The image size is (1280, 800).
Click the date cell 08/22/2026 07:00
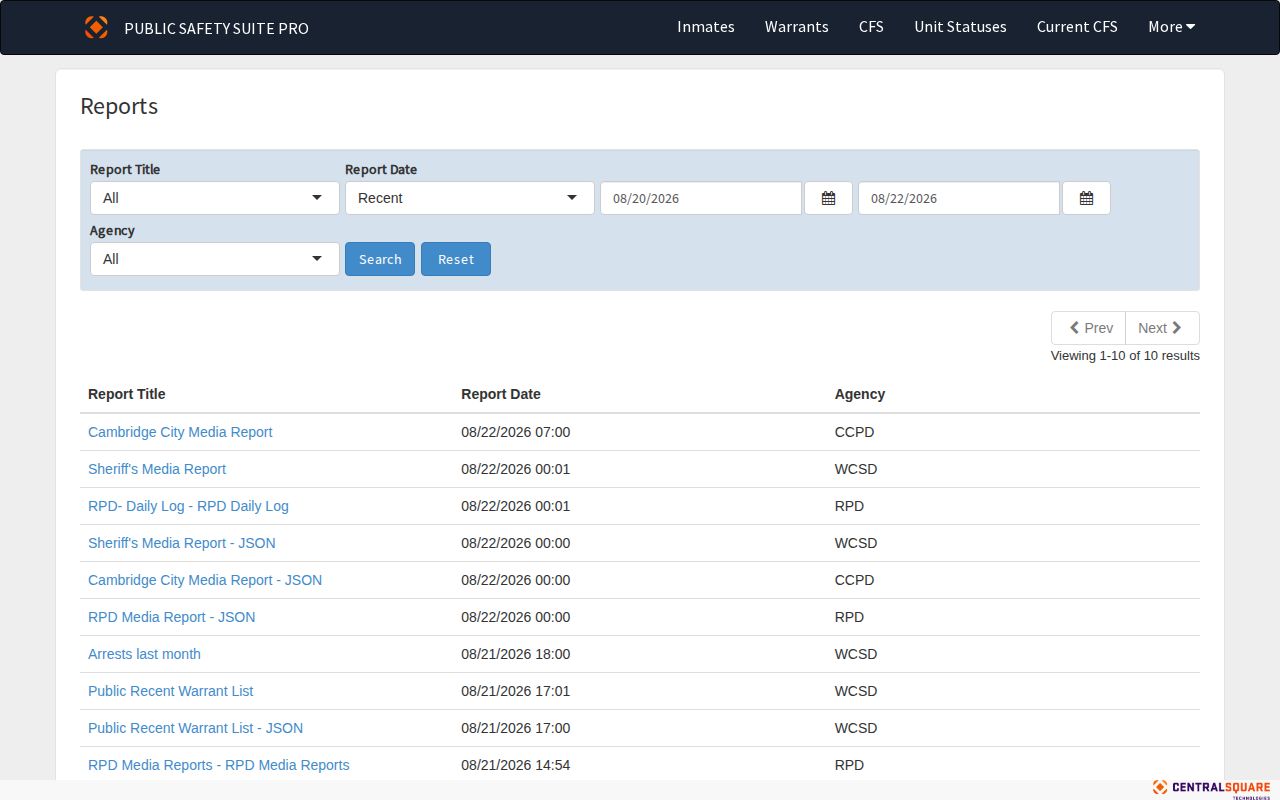click(516, 432)
